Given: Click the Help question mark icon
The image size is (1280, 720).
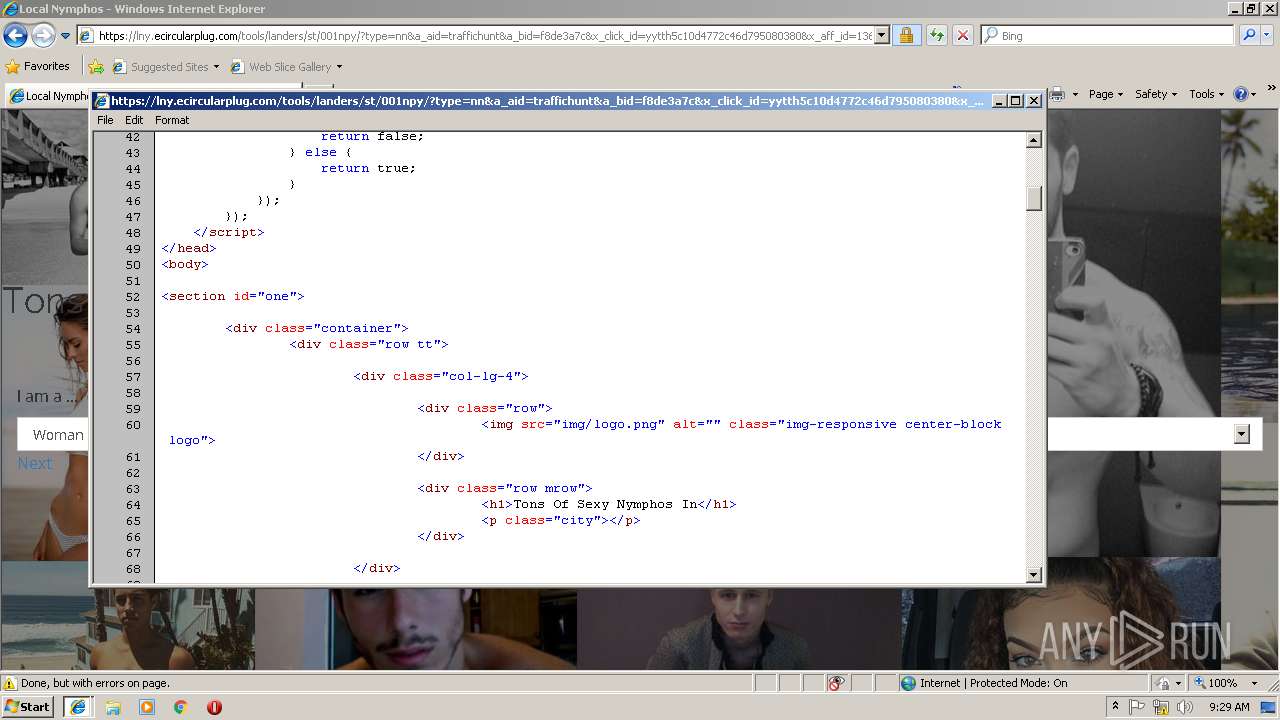Looking at the screenshot, I should [x=1241, y=94].
